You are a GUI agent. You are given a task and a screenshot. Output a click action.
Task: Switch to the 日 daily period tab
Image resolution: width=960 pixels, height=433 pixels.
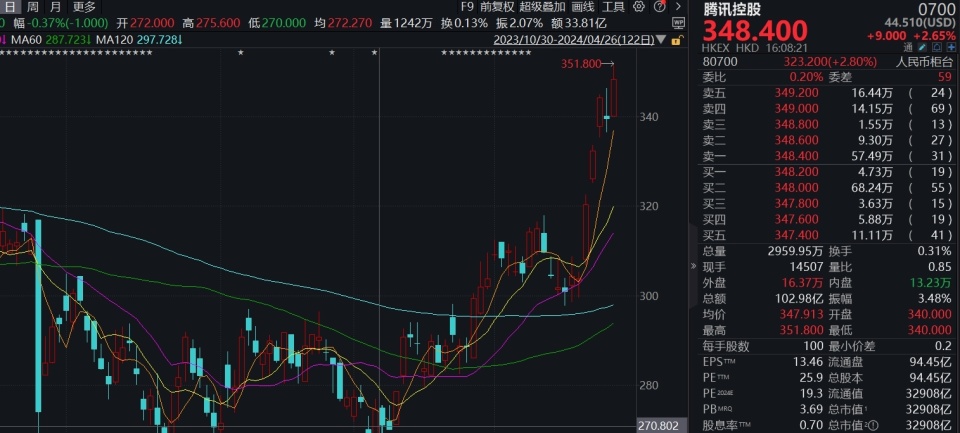[x=12, y=7]
